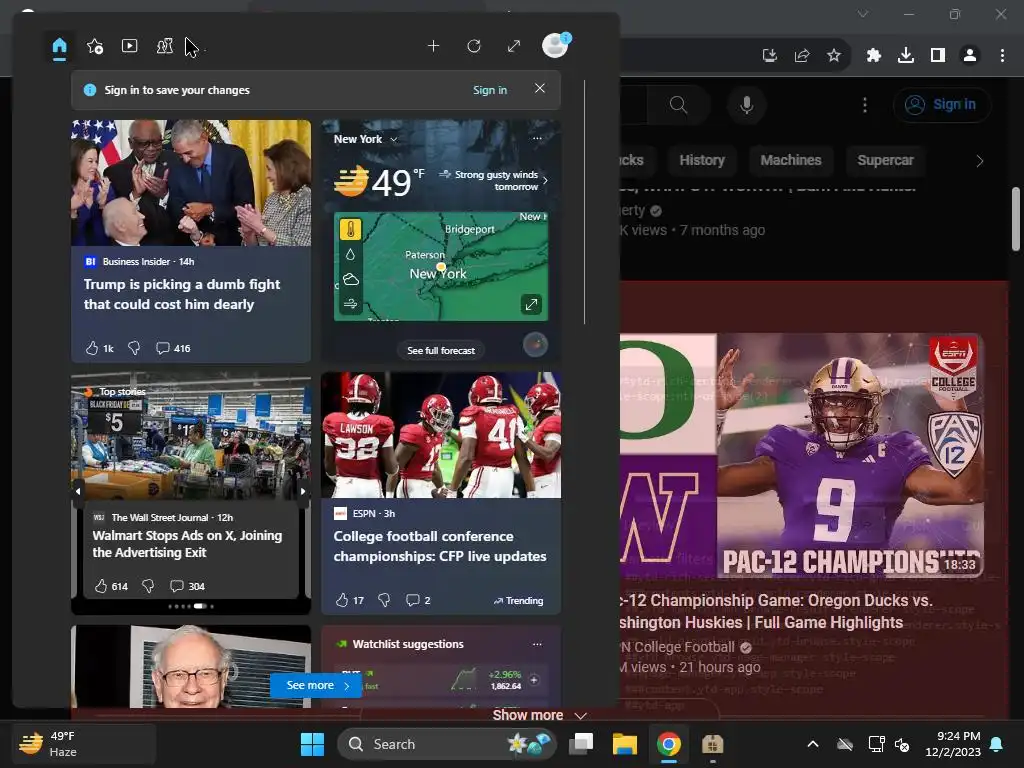Click YouTube search magnifier button
The width and height of the screenshot is (1024, 768).
click(679, 104)
